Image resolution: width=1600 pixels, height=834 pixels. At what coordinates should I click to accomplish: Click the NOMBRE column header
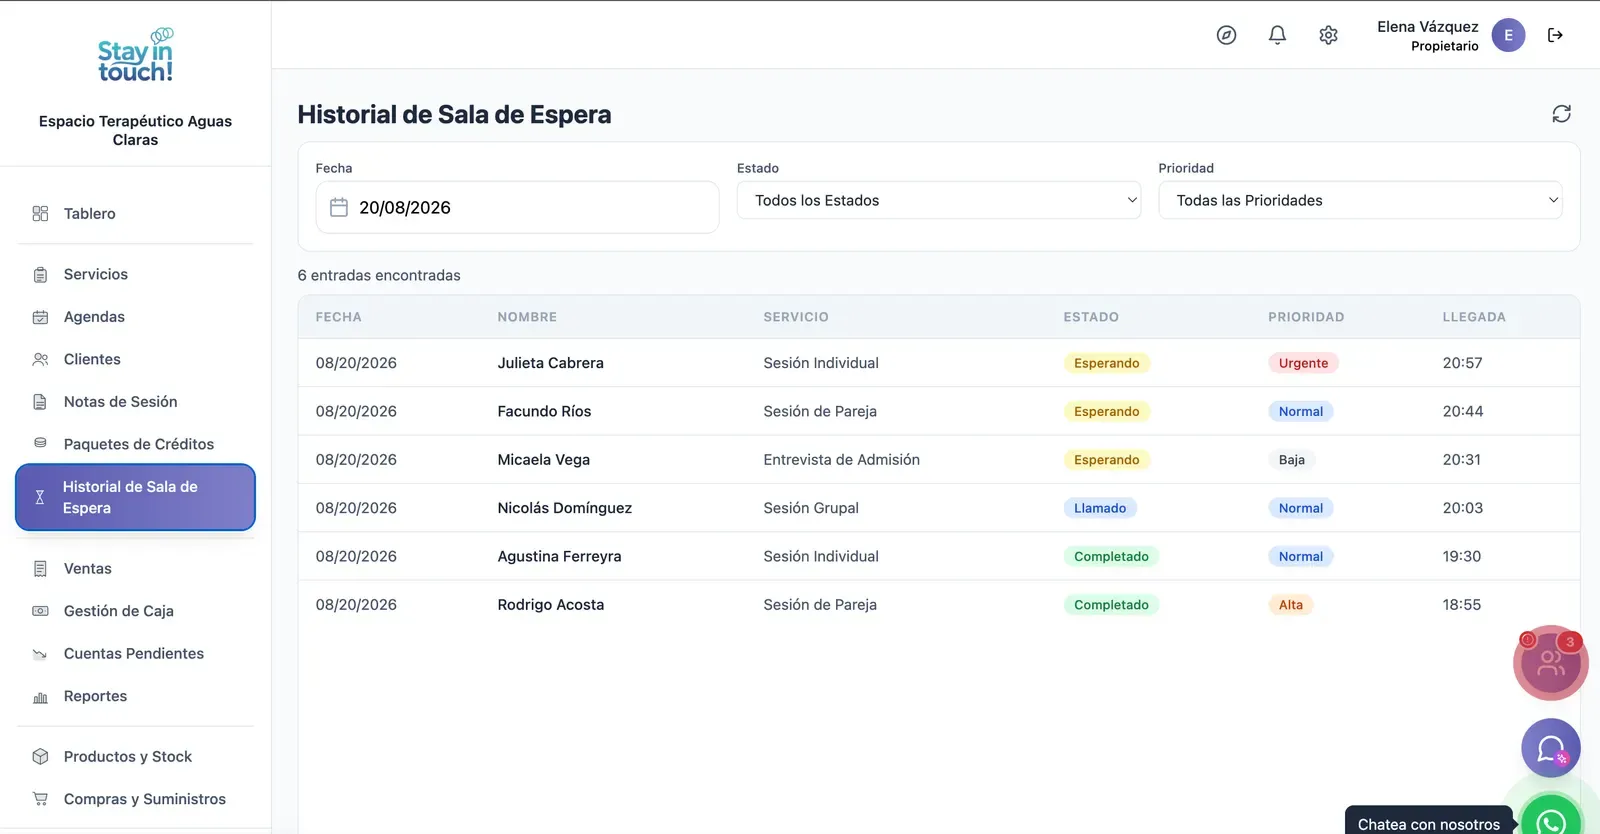(527, 317)
